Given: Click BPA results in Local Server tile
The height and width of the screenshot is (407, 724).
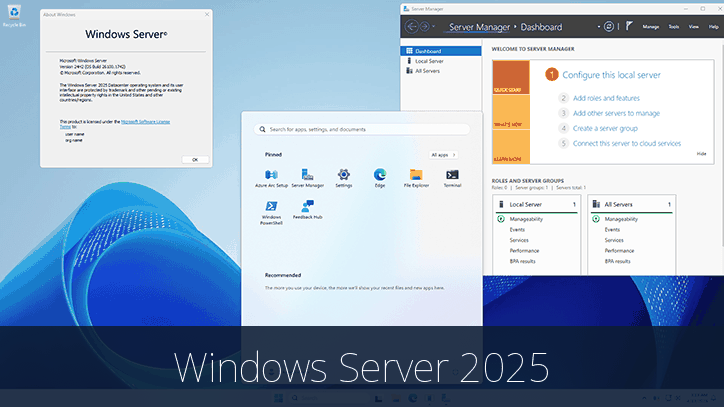Looking at the screenshot, I should 522,261.
